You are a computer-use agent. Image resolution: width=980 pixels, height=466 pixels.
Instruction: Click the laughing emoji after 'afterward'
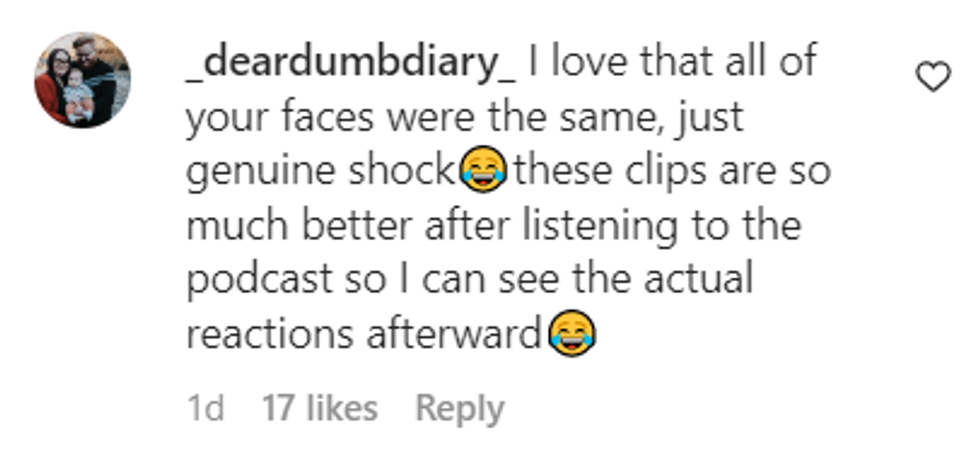tap(572, 334)
